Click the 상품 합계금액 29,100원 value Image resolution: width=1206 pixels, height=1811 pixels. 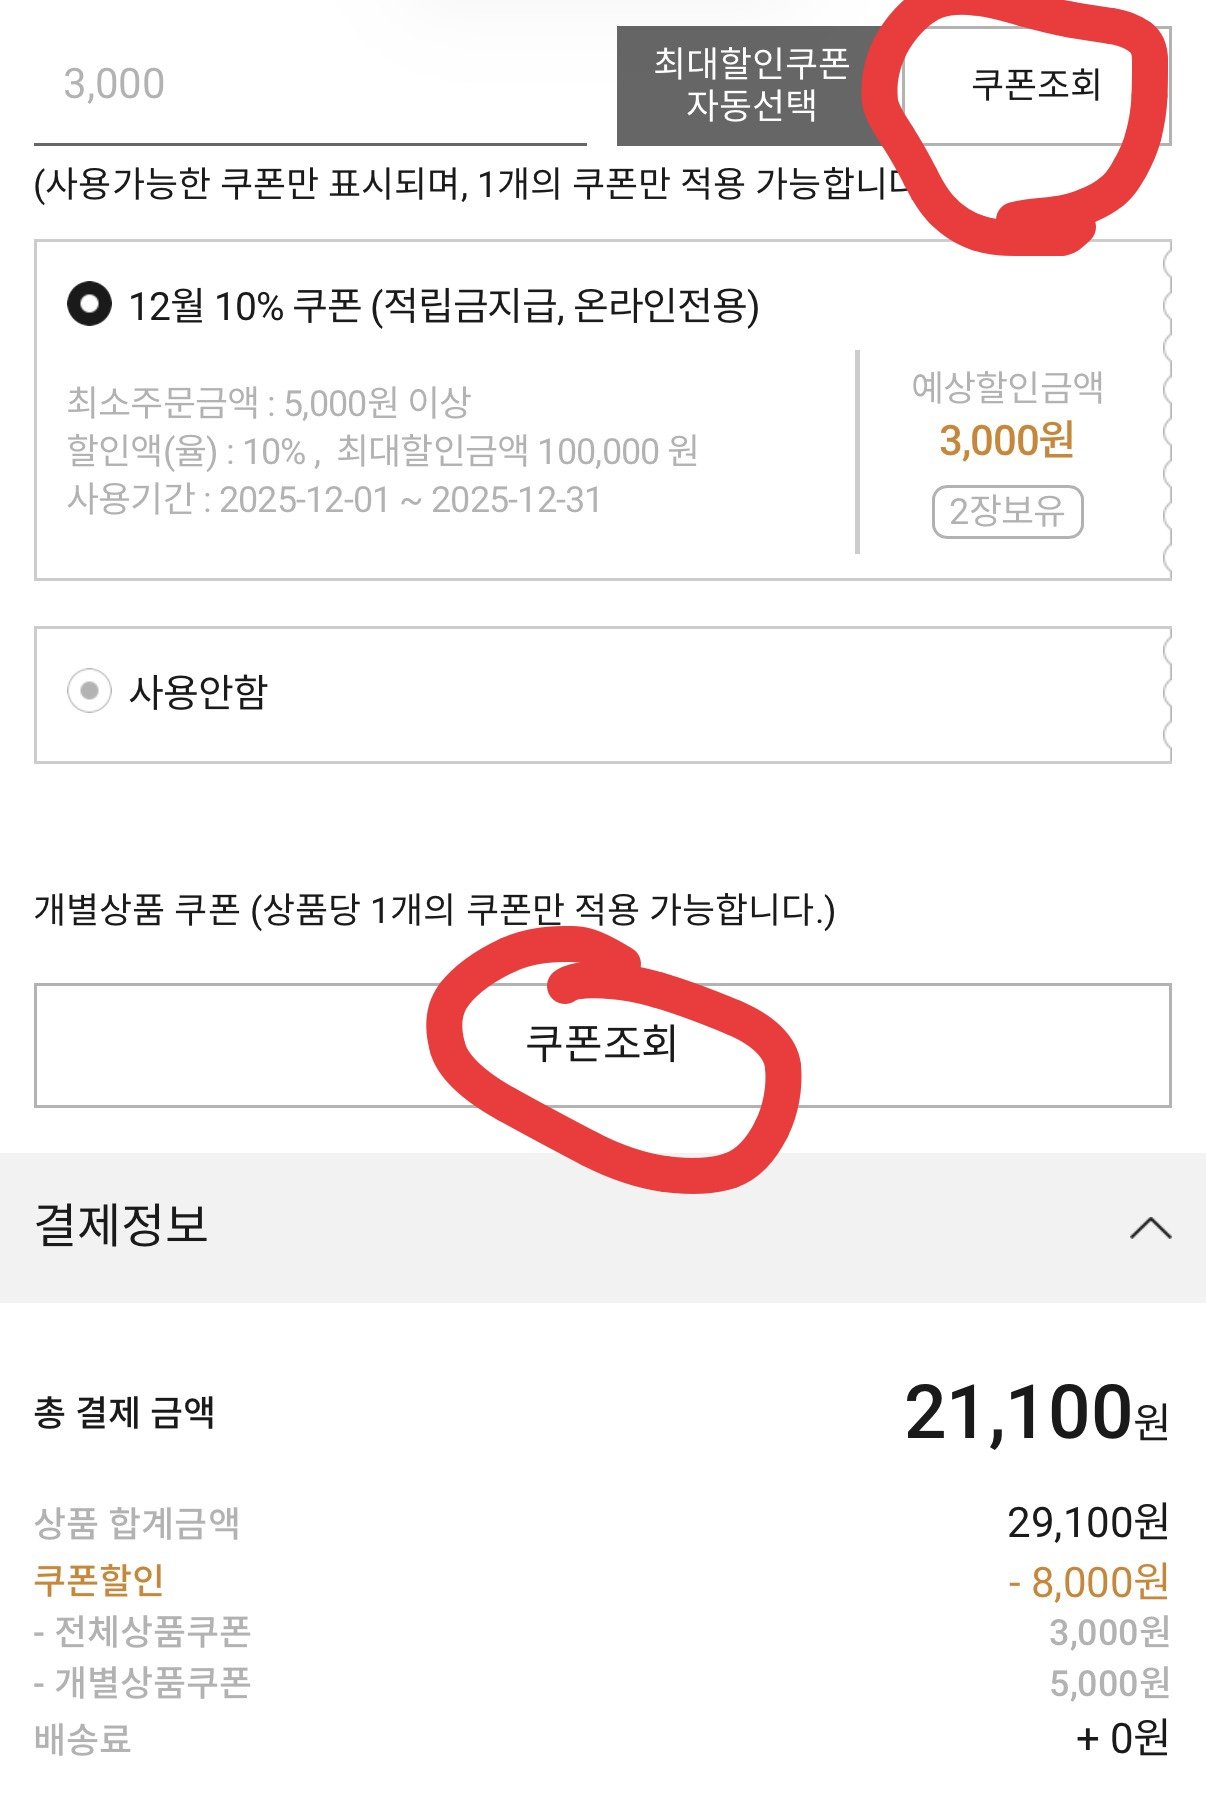click(x=1088, y=1523)
